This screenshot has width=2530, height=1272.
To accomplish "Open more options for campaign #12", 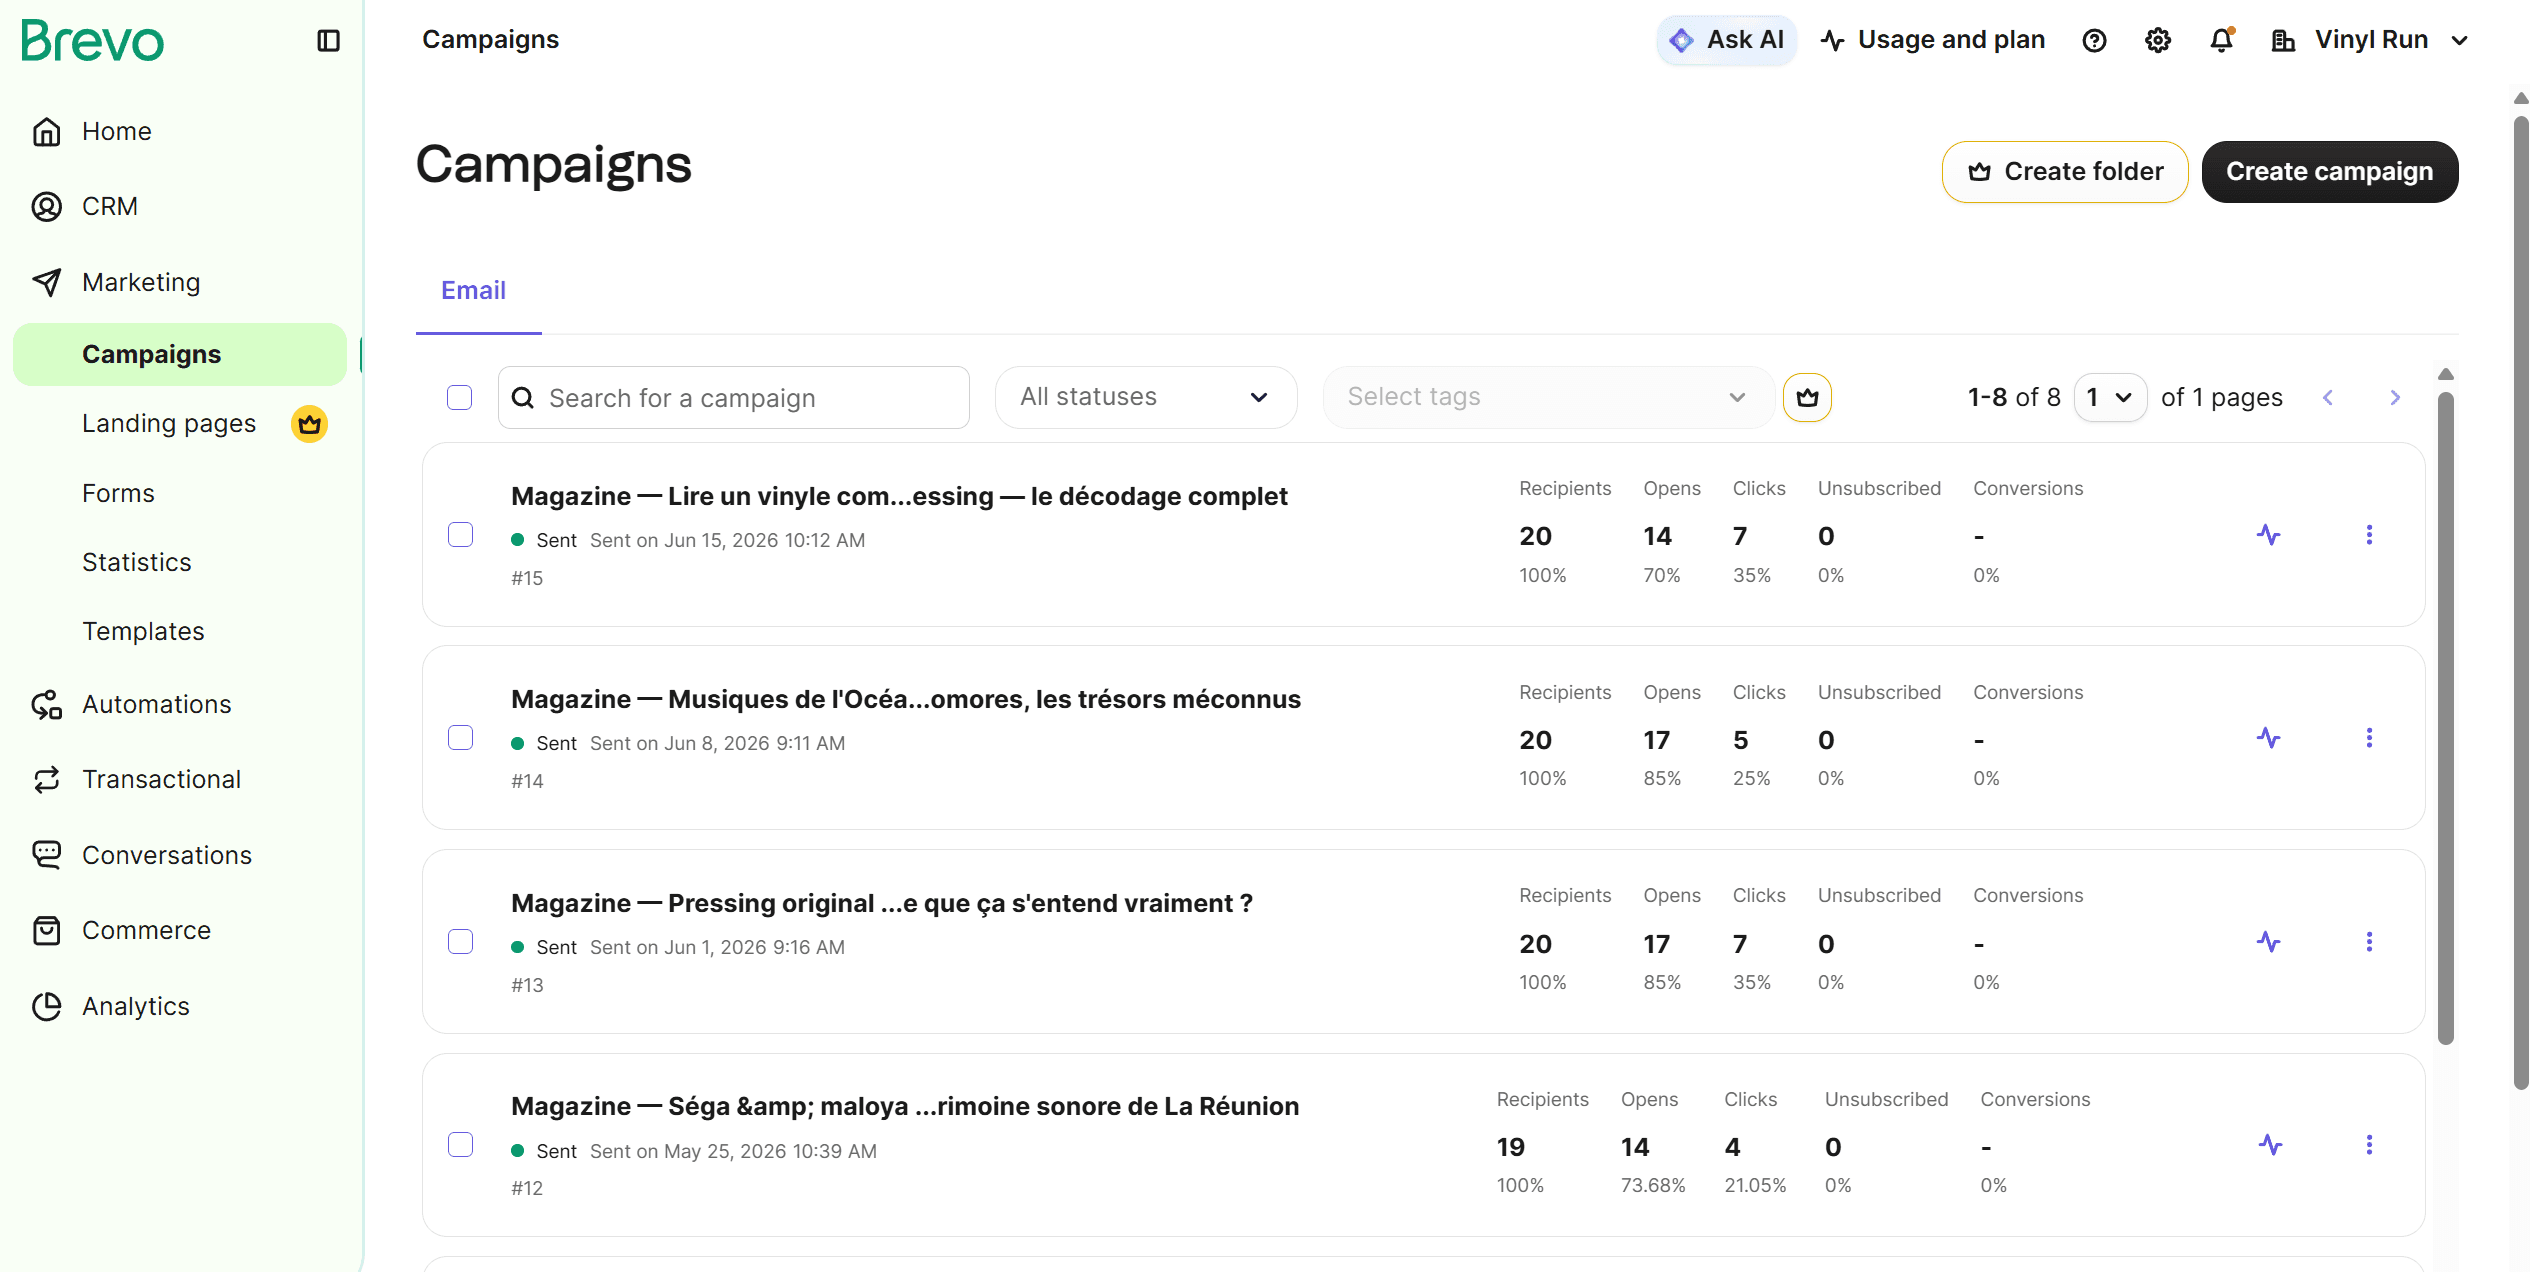I will coord(2369,1145).
